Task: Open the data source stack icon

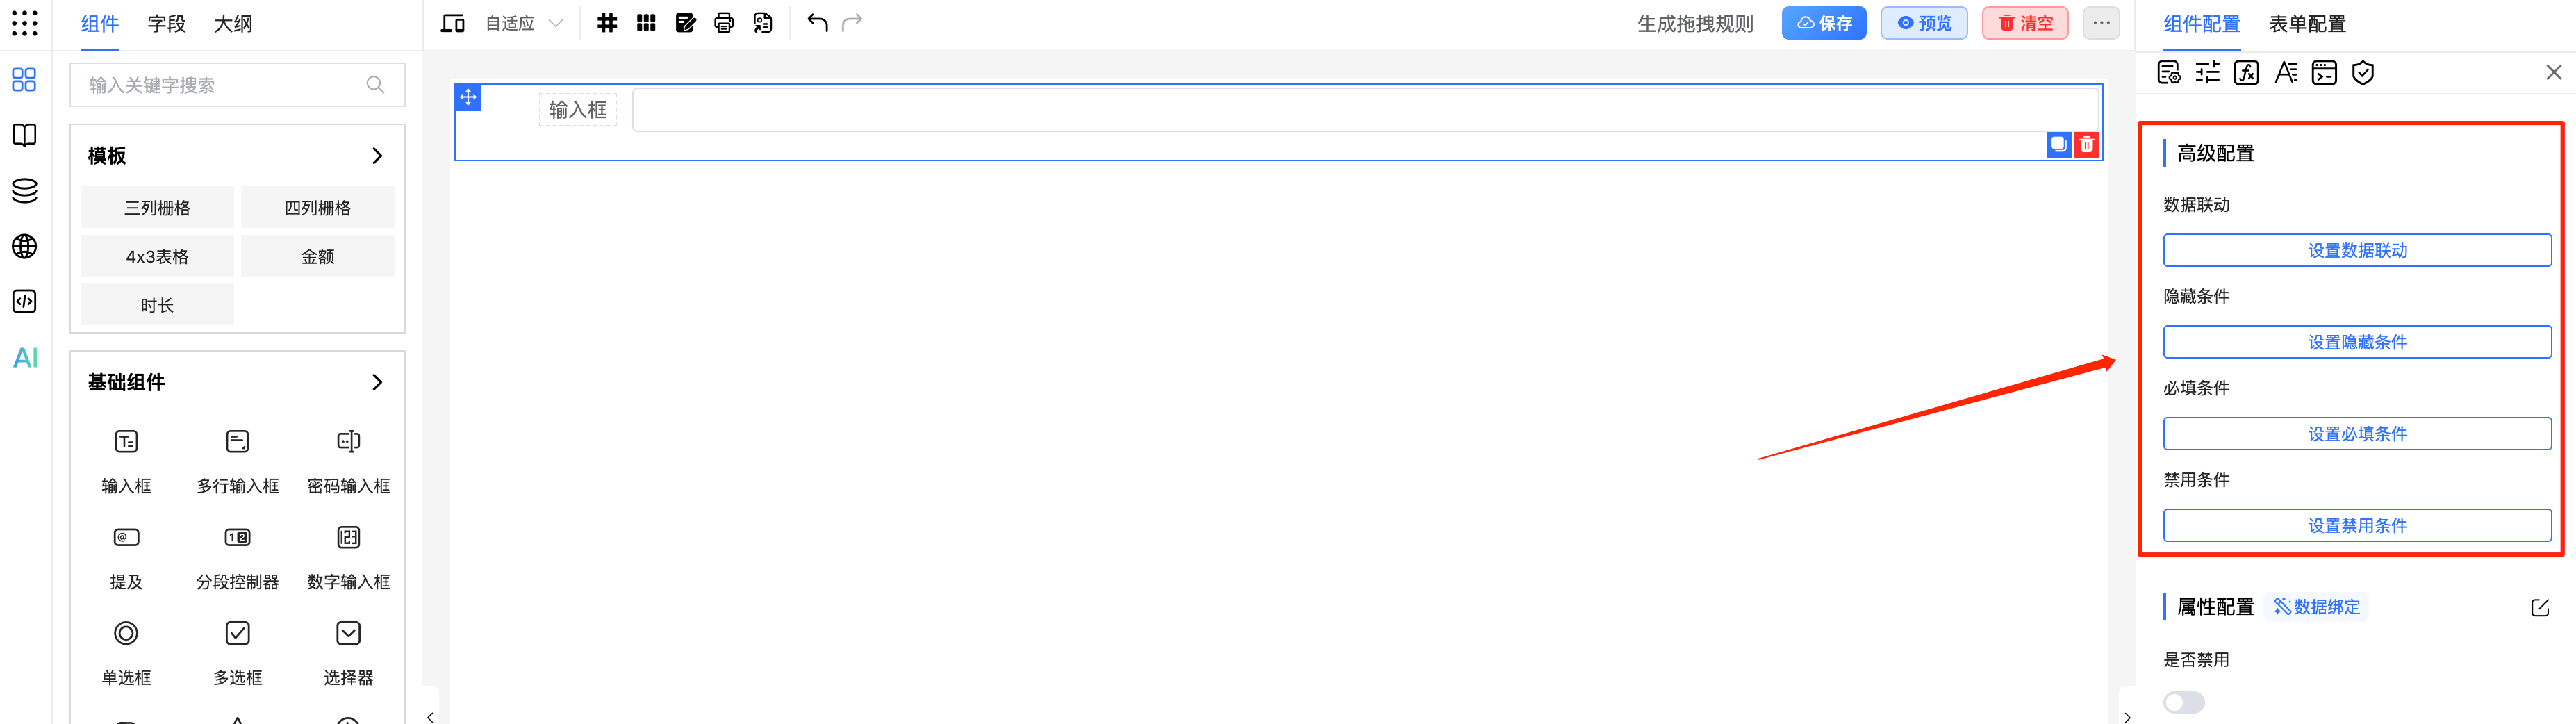Action: pyautogui.click(x=25, y=190)
